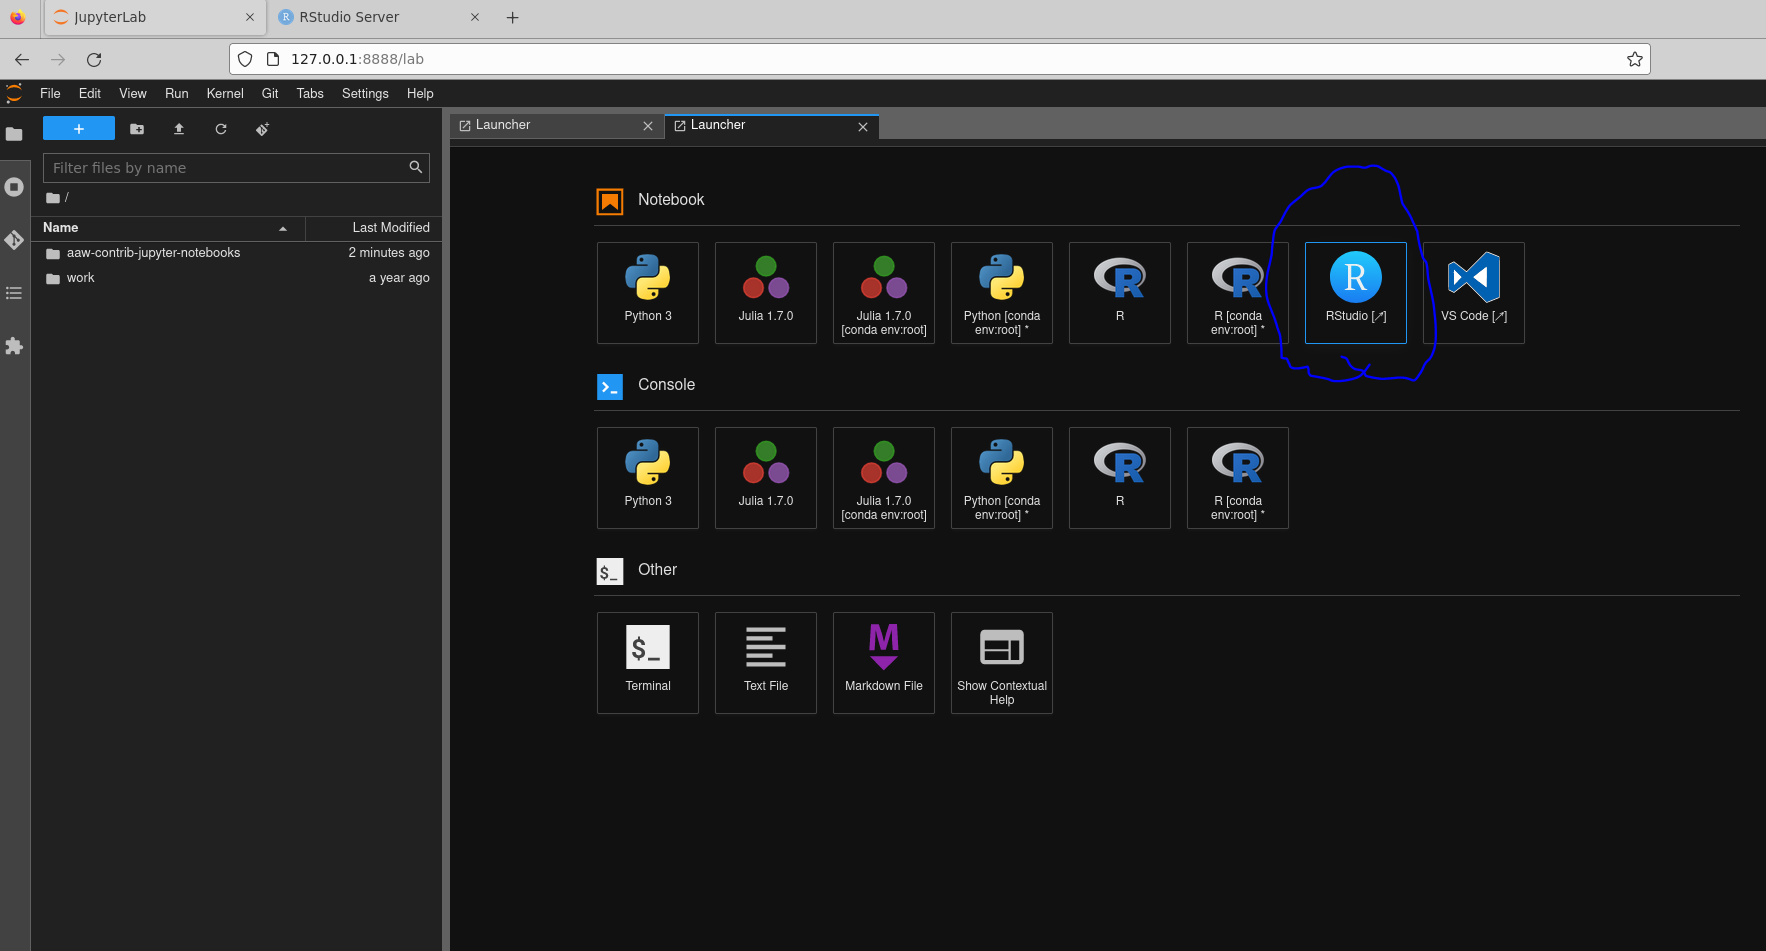Open the Kernel menu
Viewport: 1766px width, 951px height.
(x=225, y=93)
